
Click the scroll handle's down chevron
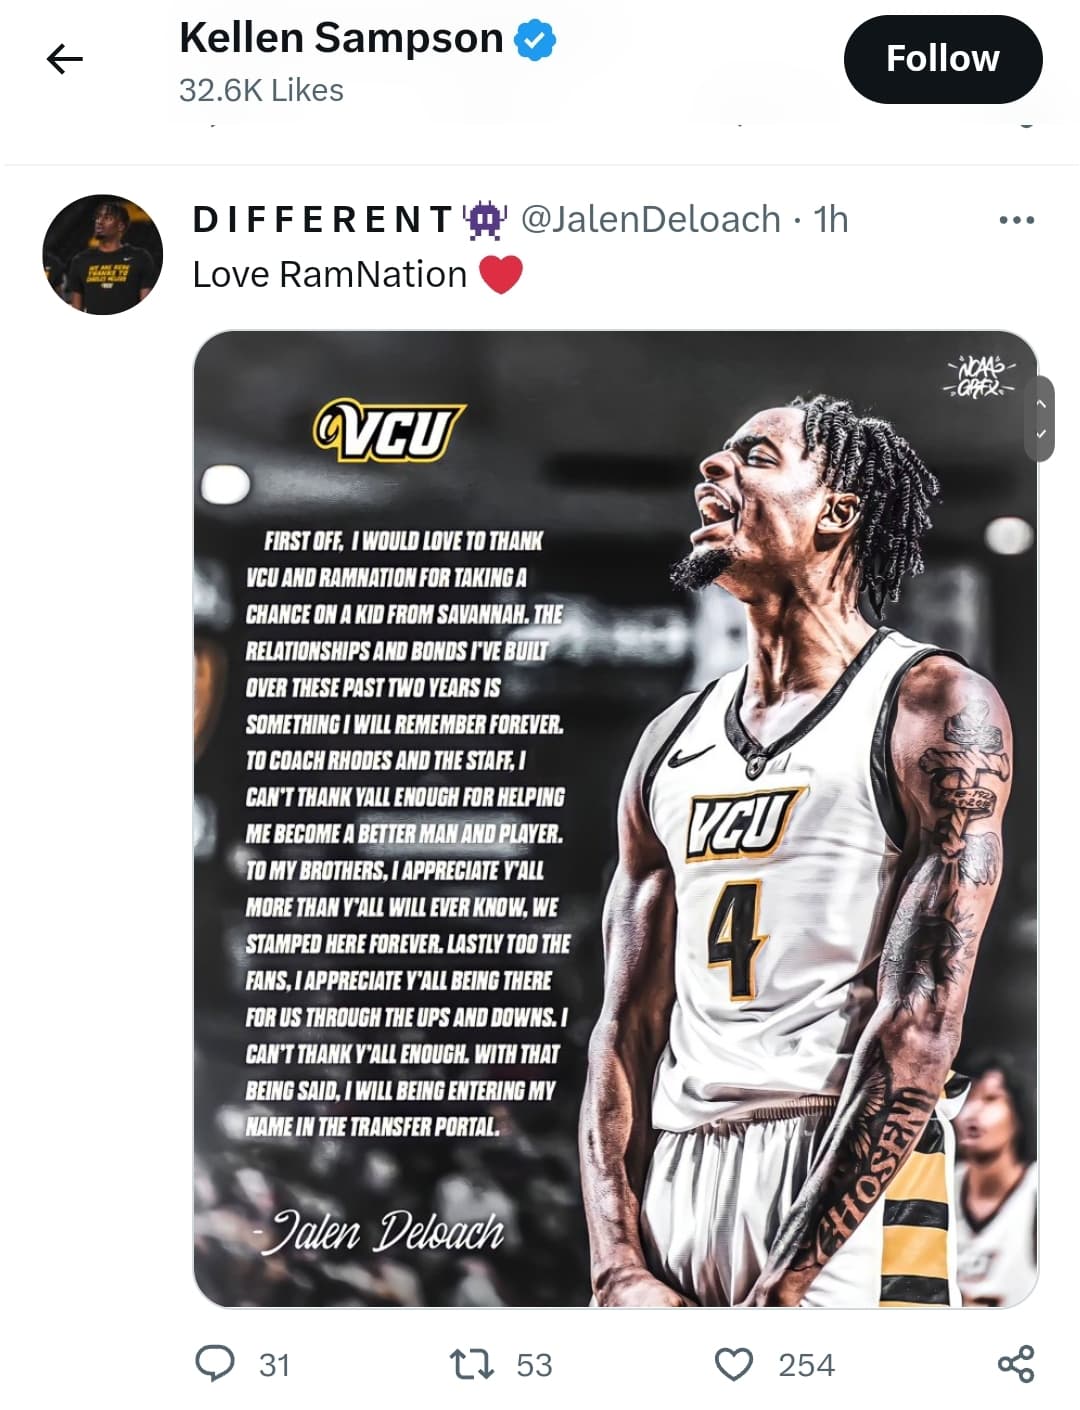(x=1041, y=434)
